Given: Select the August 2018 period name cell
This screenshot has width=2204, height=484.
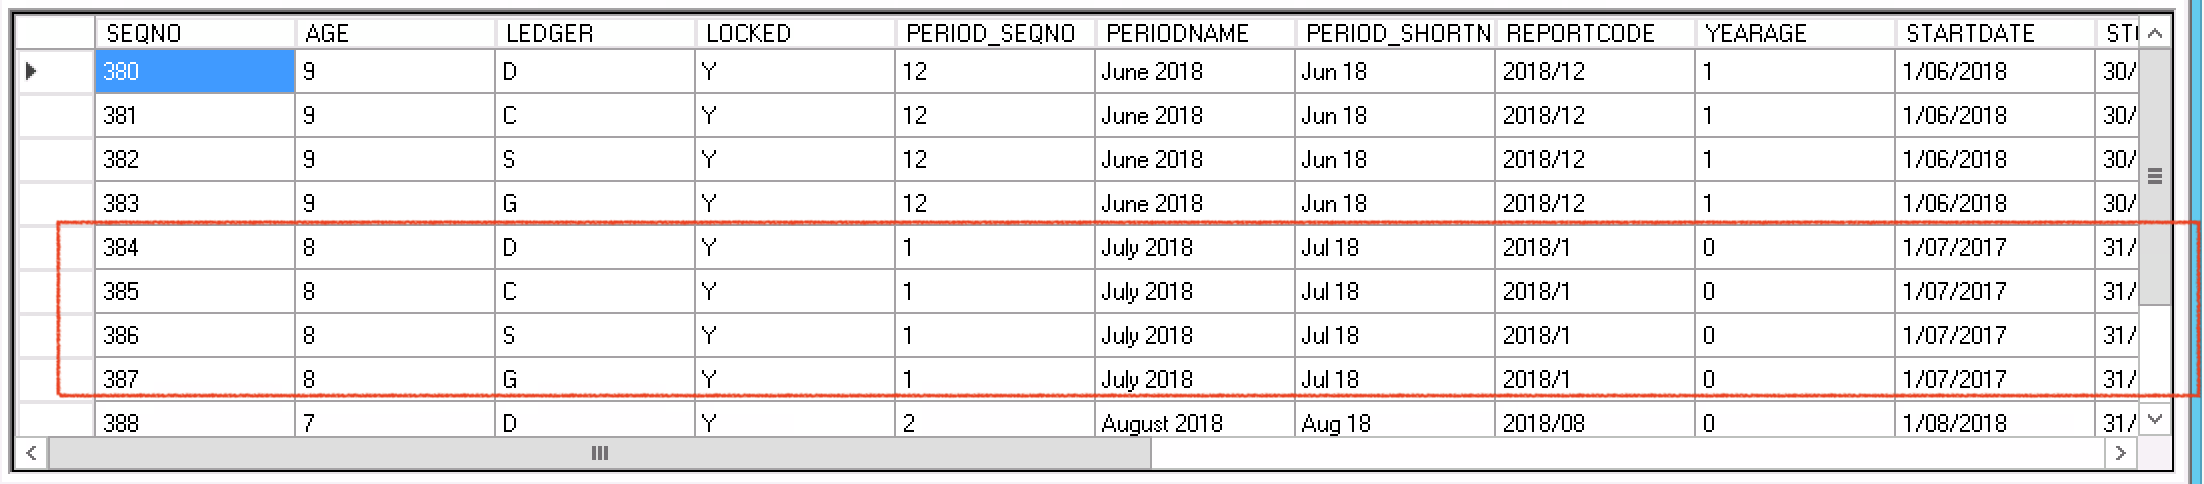Looking at the screenshot, I should pyautogui.click(x=1195, y=422).
